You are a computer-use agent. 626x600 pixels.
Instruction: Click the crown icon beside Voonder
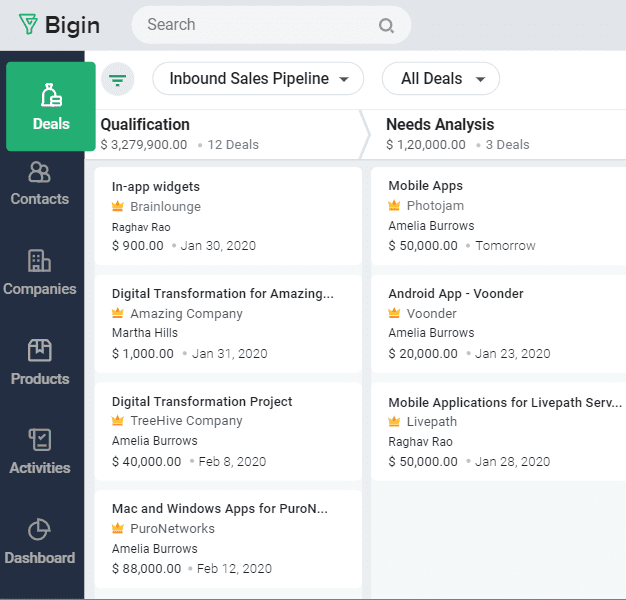[394, 313]
